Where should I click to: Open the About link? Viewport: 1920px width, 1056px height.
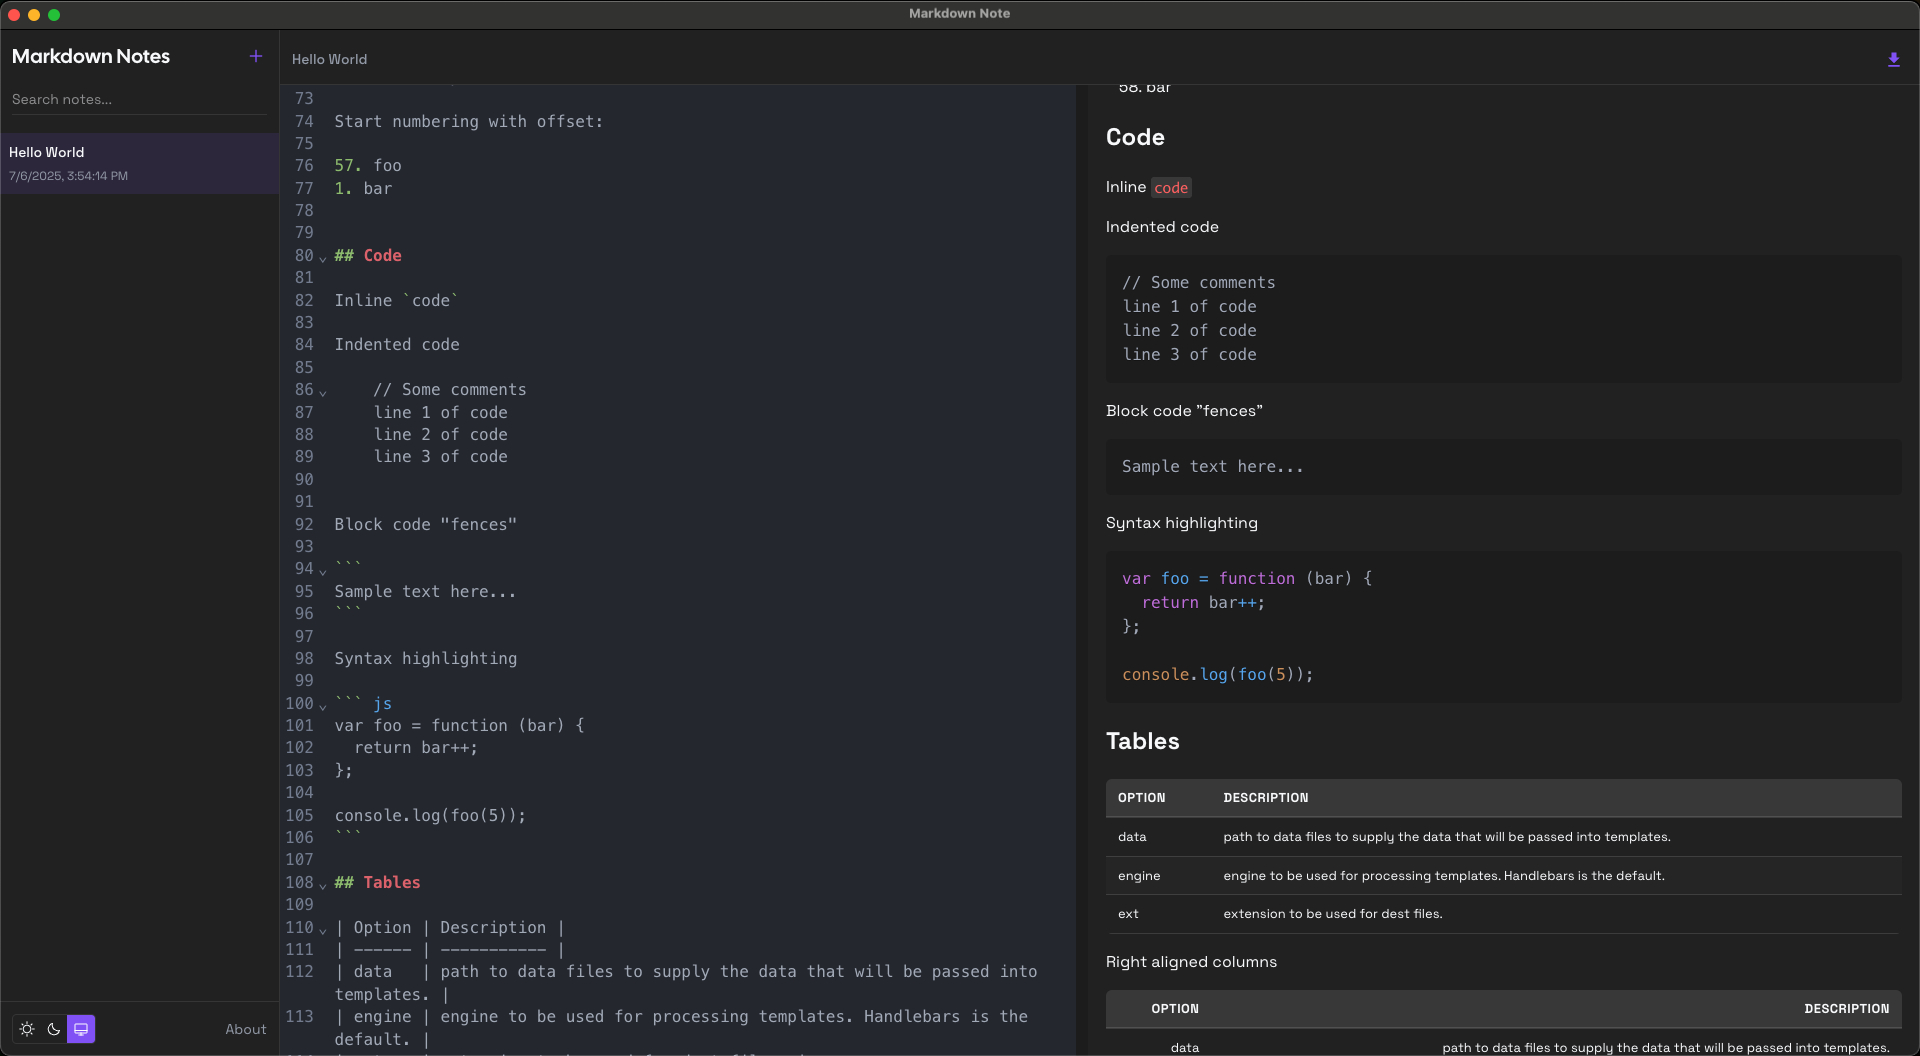245,1029
